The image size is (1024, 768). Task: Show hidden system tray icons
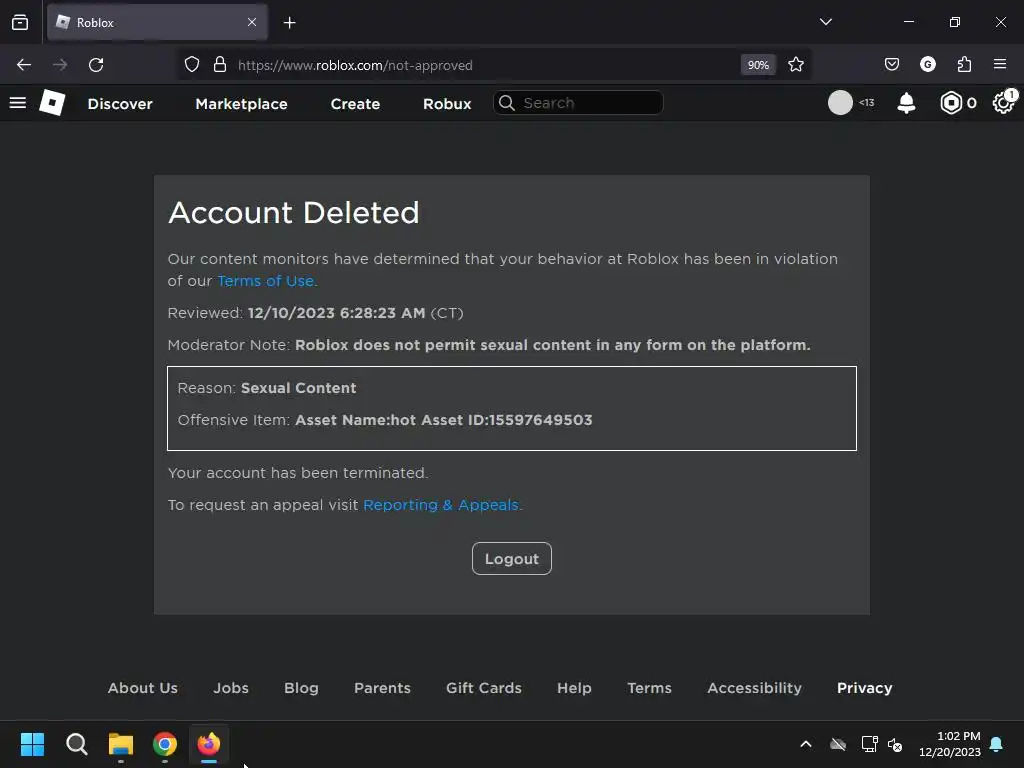click(x=806, y=744)
